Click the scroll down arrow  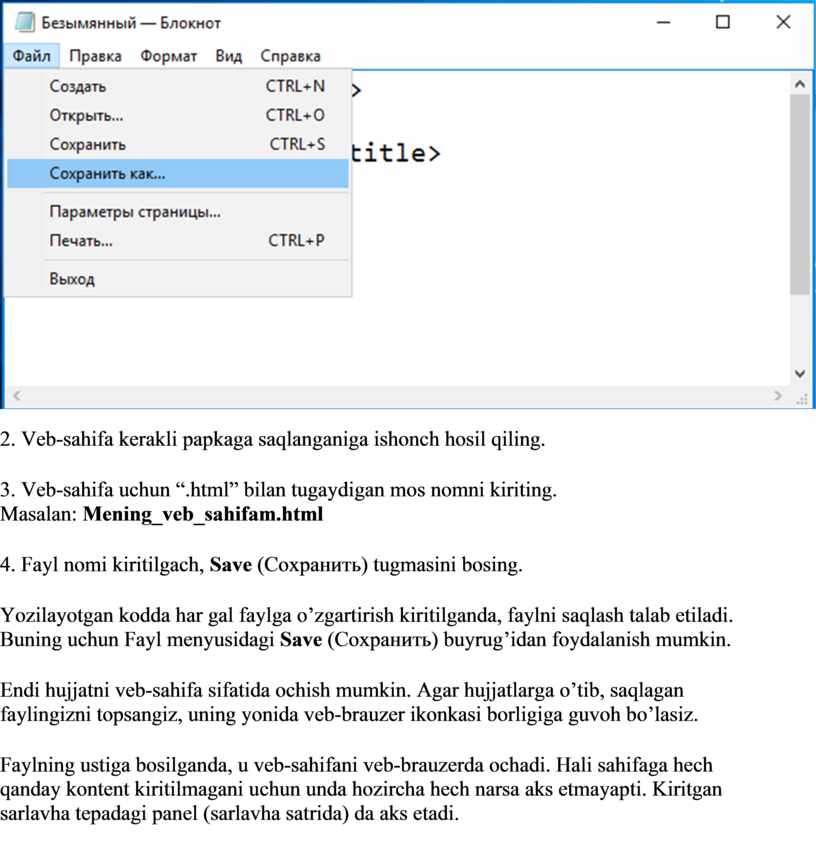[x=801, y=372]
